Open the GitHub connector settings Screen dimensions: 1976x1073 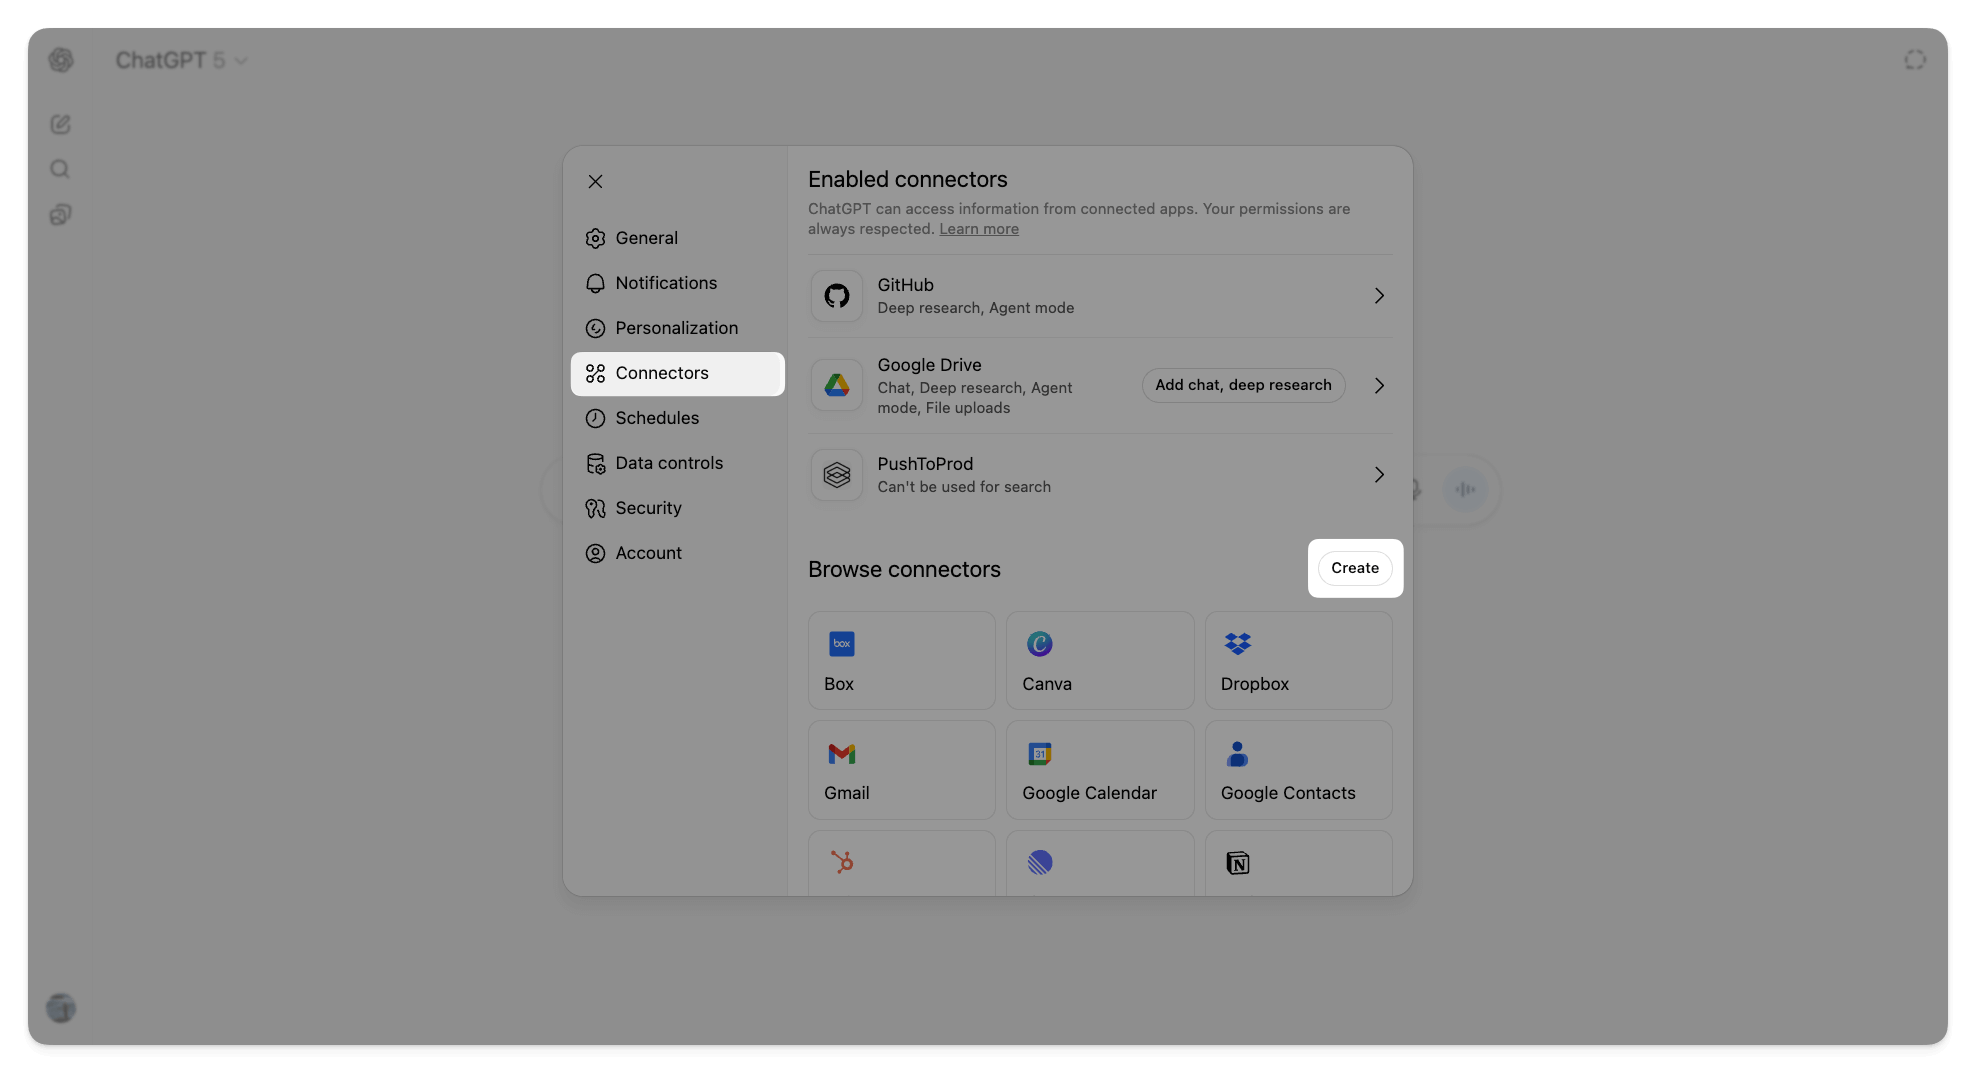tap(1100, 296)
